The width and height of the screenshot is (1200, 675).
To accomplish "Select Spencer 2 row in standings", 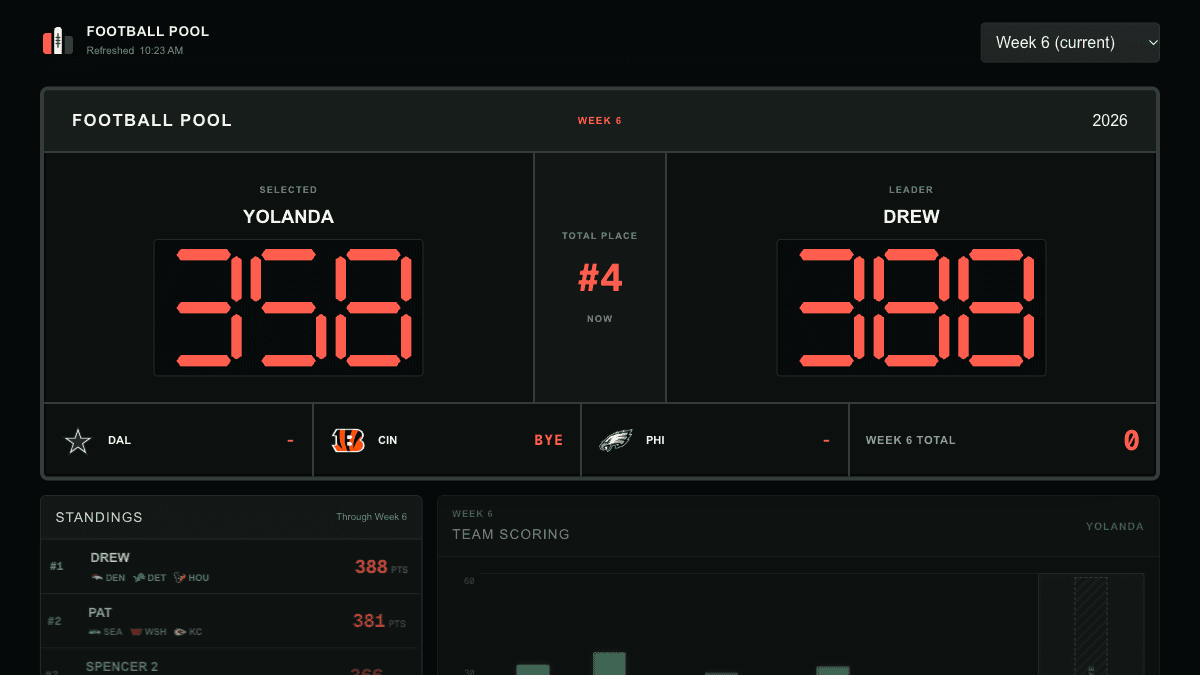I will [x=231, y=662].
